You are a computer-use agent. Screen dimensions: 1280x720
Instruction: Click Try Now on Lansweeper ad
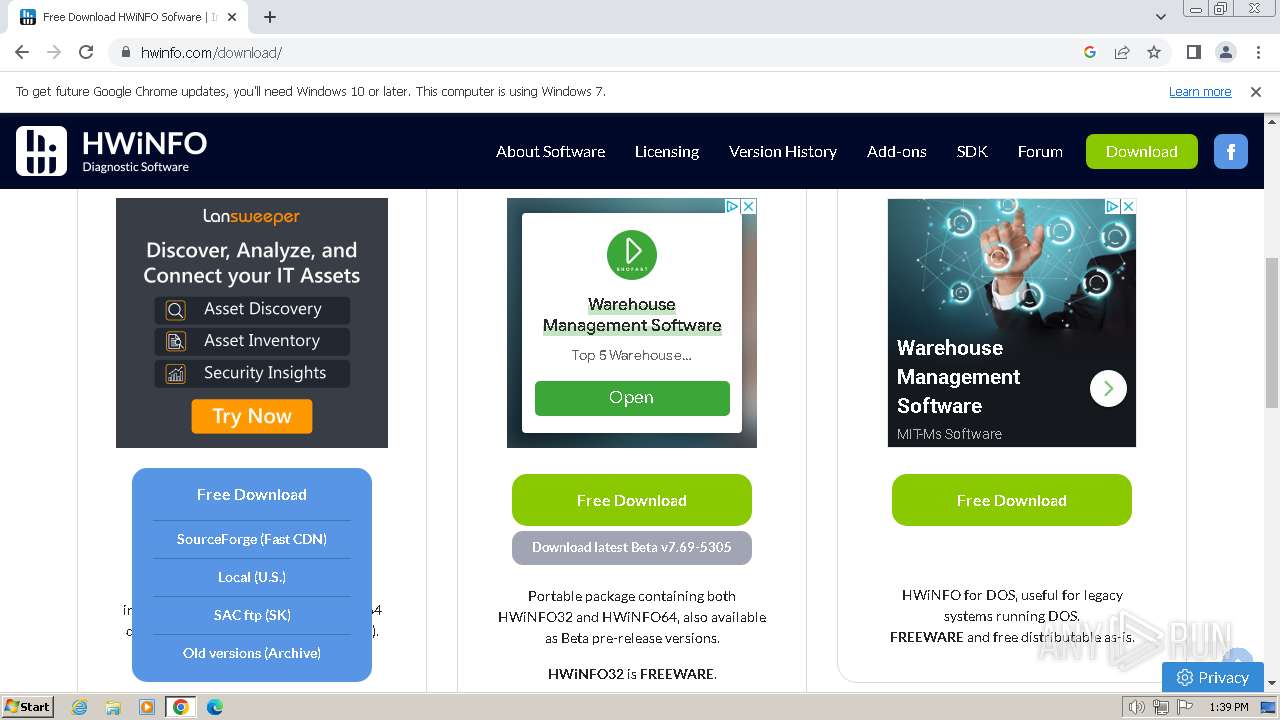pyautogui.click(x=252, y=416)
